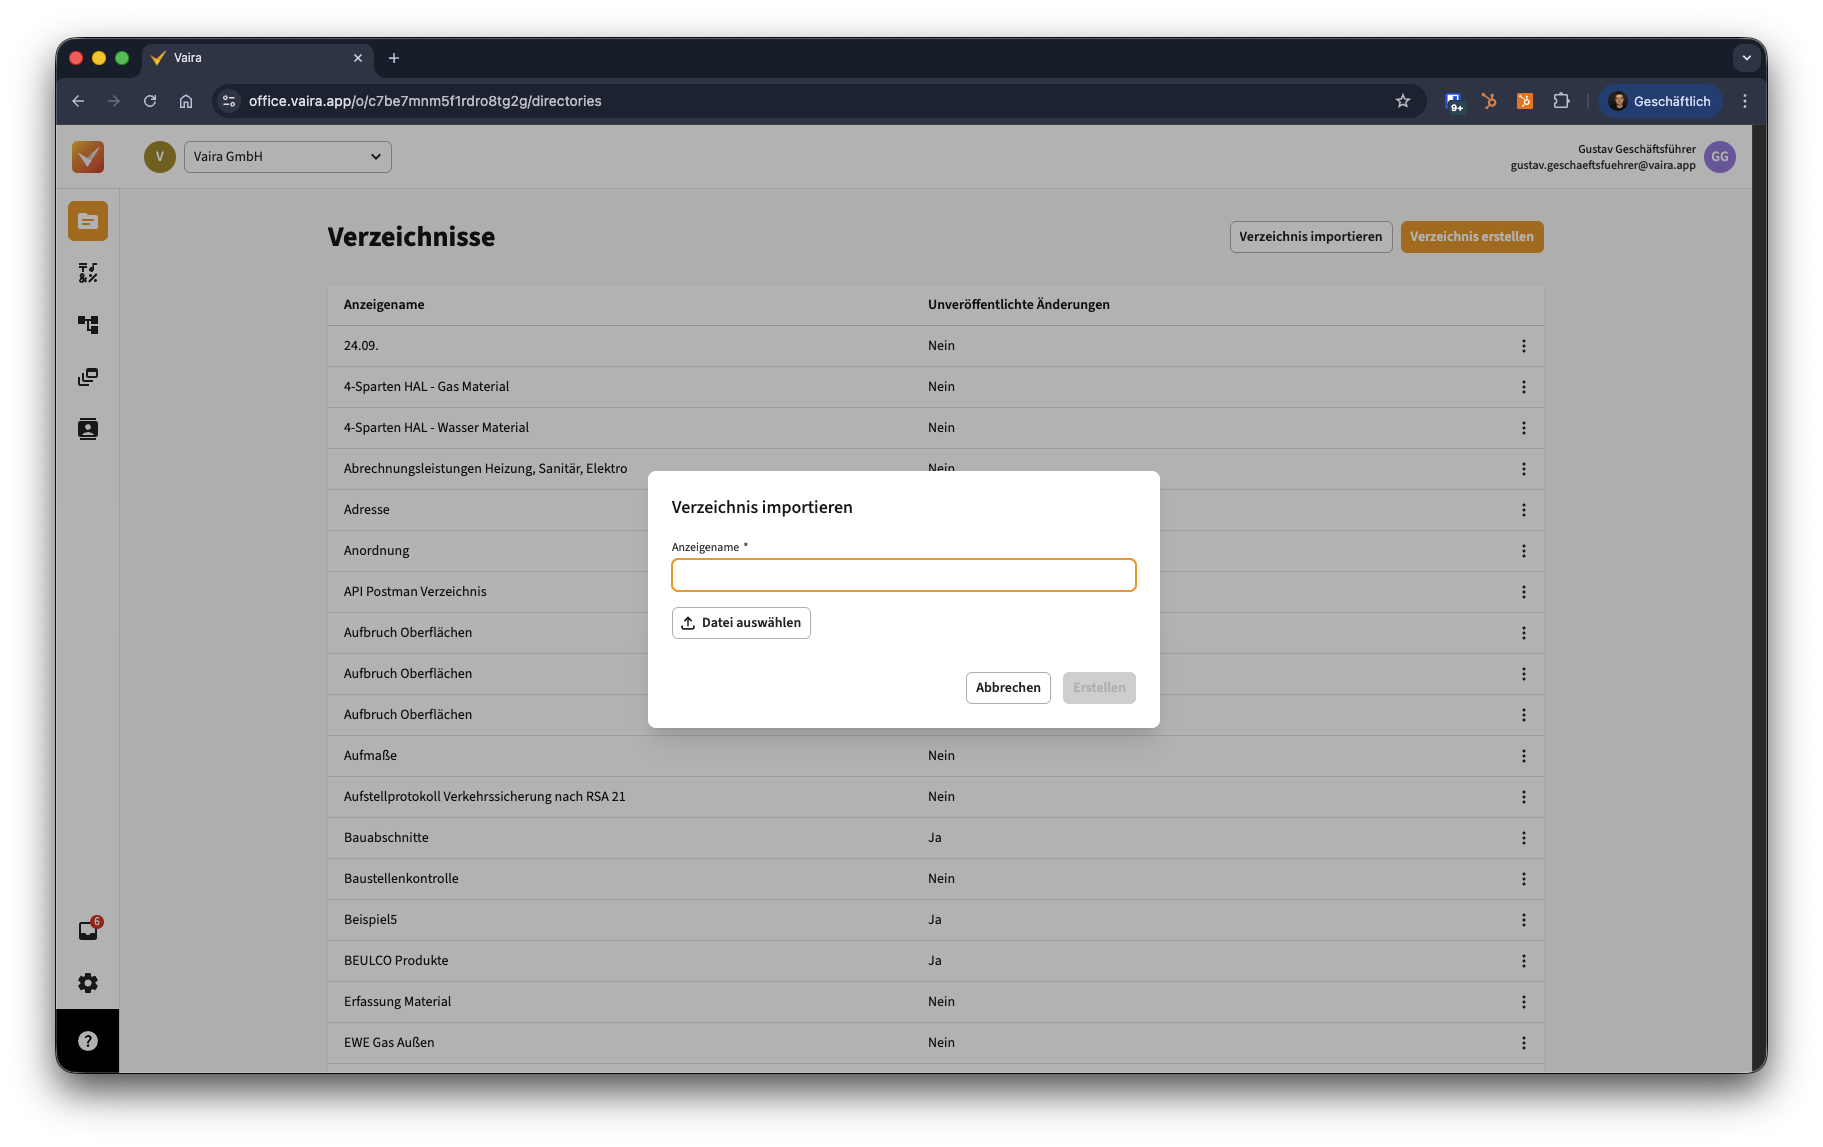Open the directories sidebar icon
Screen dimensions: 1823x1147
tap(88, 221)
